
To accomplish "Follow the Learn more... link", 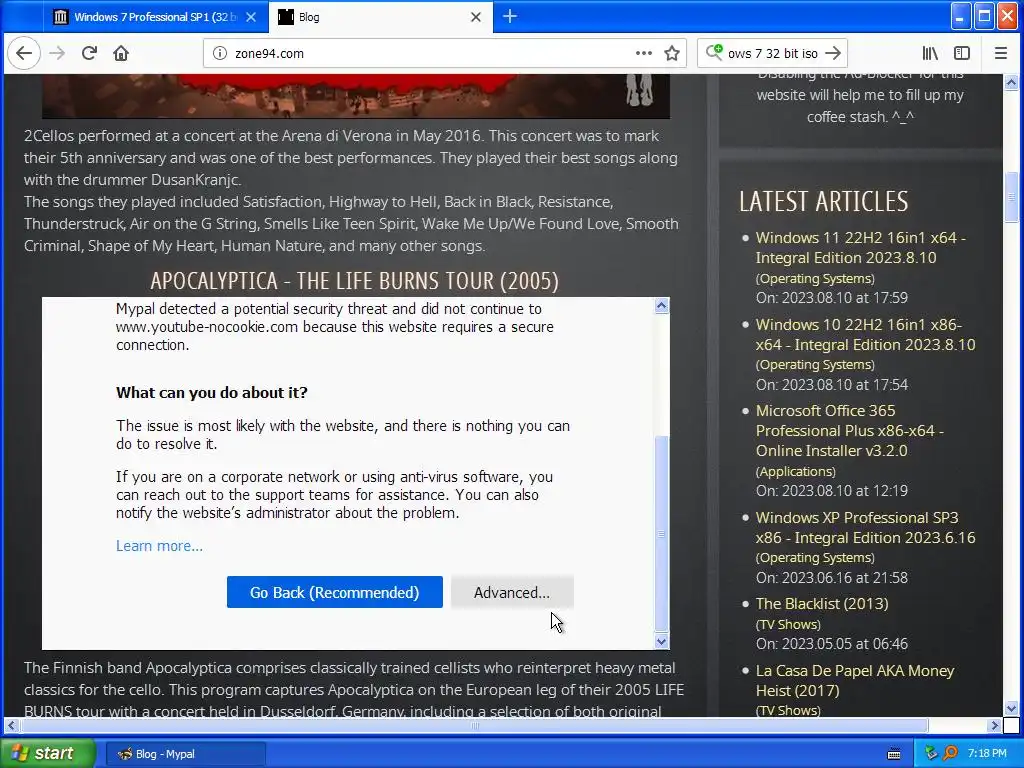I will tap(159, 546).
